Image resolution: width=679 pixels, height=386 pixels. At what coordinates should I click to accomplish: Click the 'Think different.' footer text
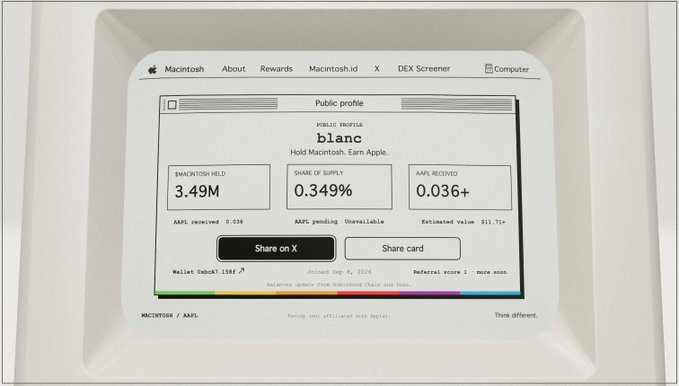[x=516, y=315]
